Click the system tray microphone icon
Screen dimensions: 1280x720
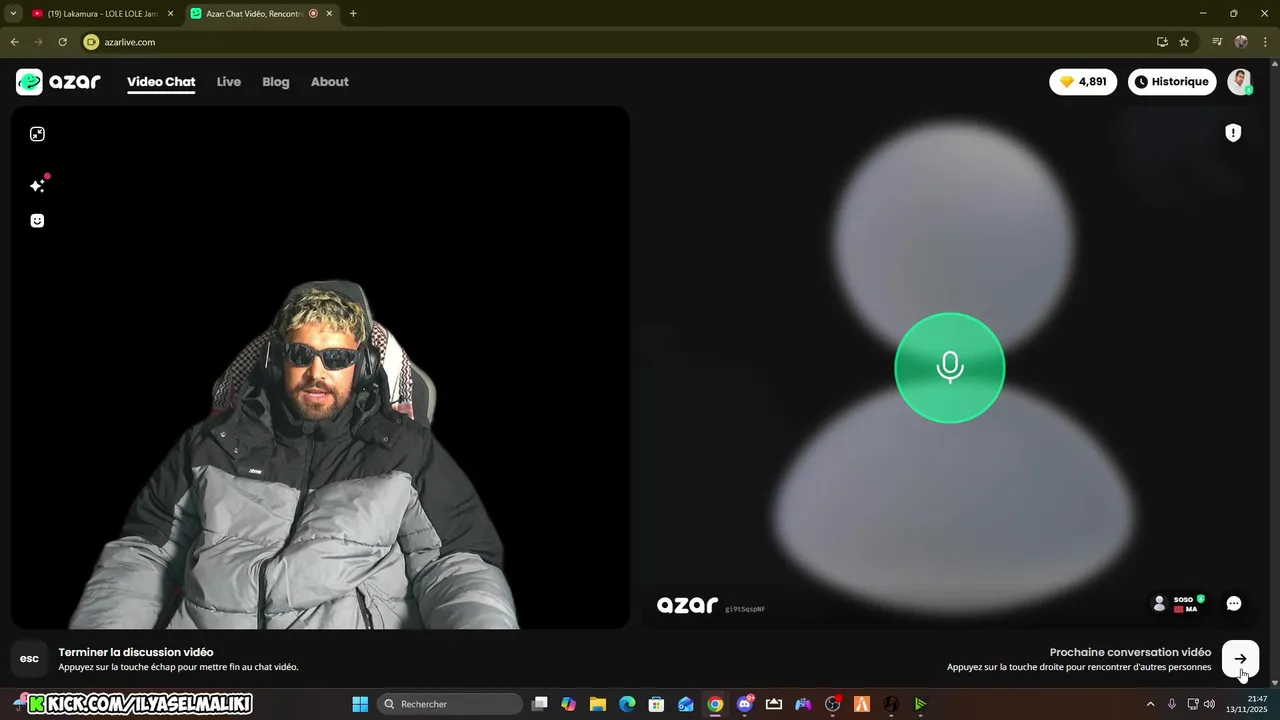pos(1172,704)
